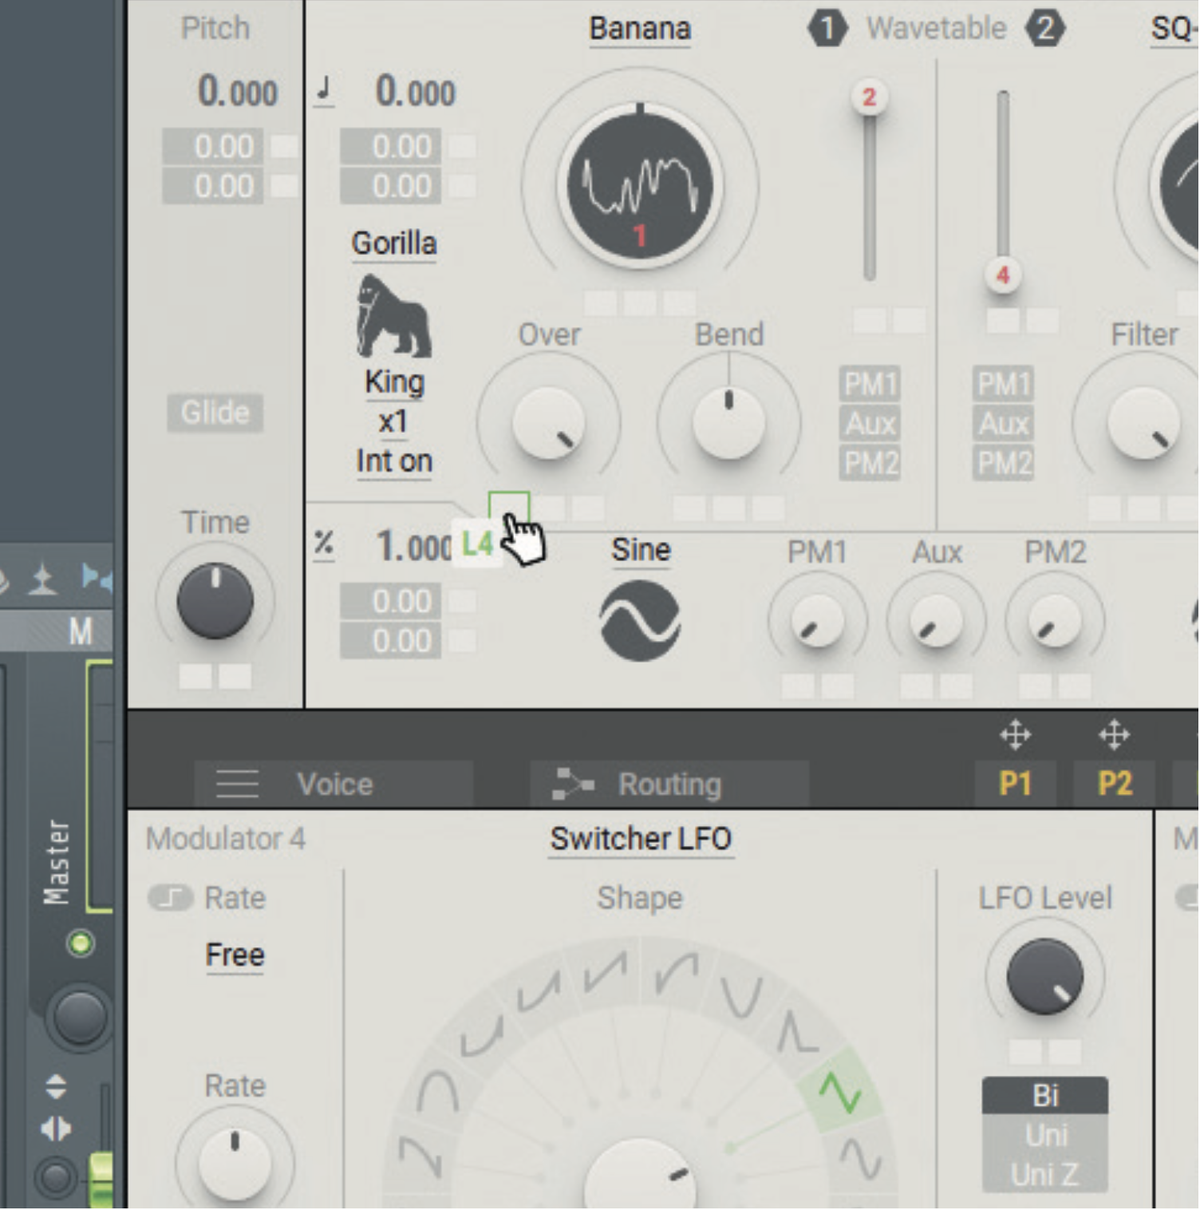The width and height of the screenshot is (1200, 1210).
Task: Click the note icon beside the pitch value
Action: [323, 90]
